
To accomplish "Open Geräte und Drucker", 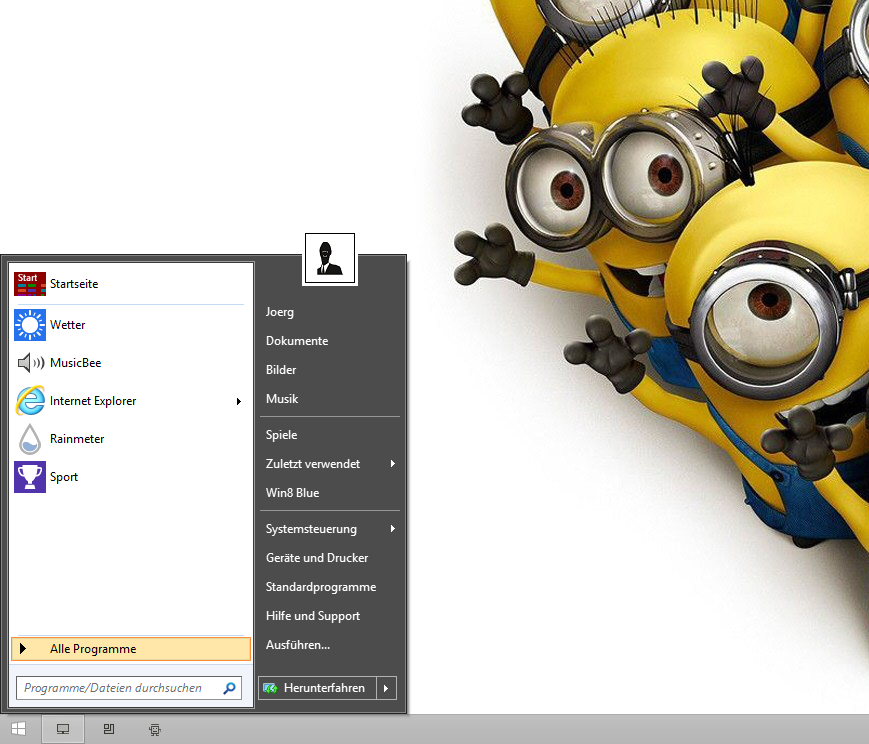I will [x=317, y=558].
